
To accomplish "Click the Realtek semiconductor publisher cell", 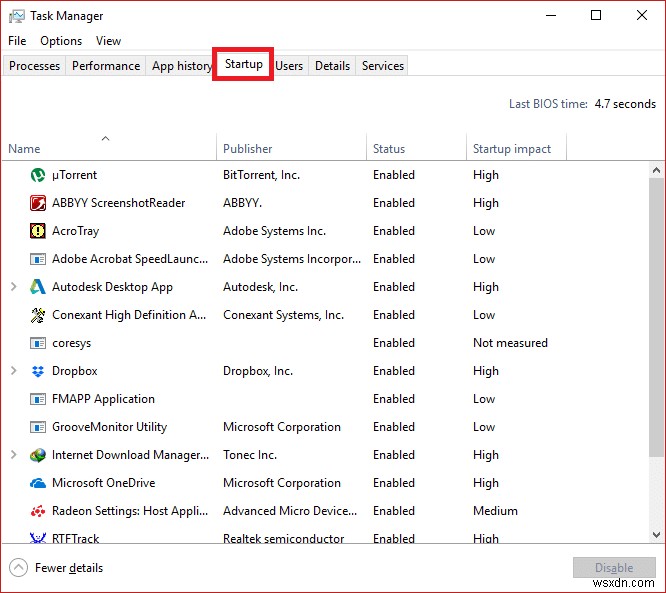I will click(283, 539).
